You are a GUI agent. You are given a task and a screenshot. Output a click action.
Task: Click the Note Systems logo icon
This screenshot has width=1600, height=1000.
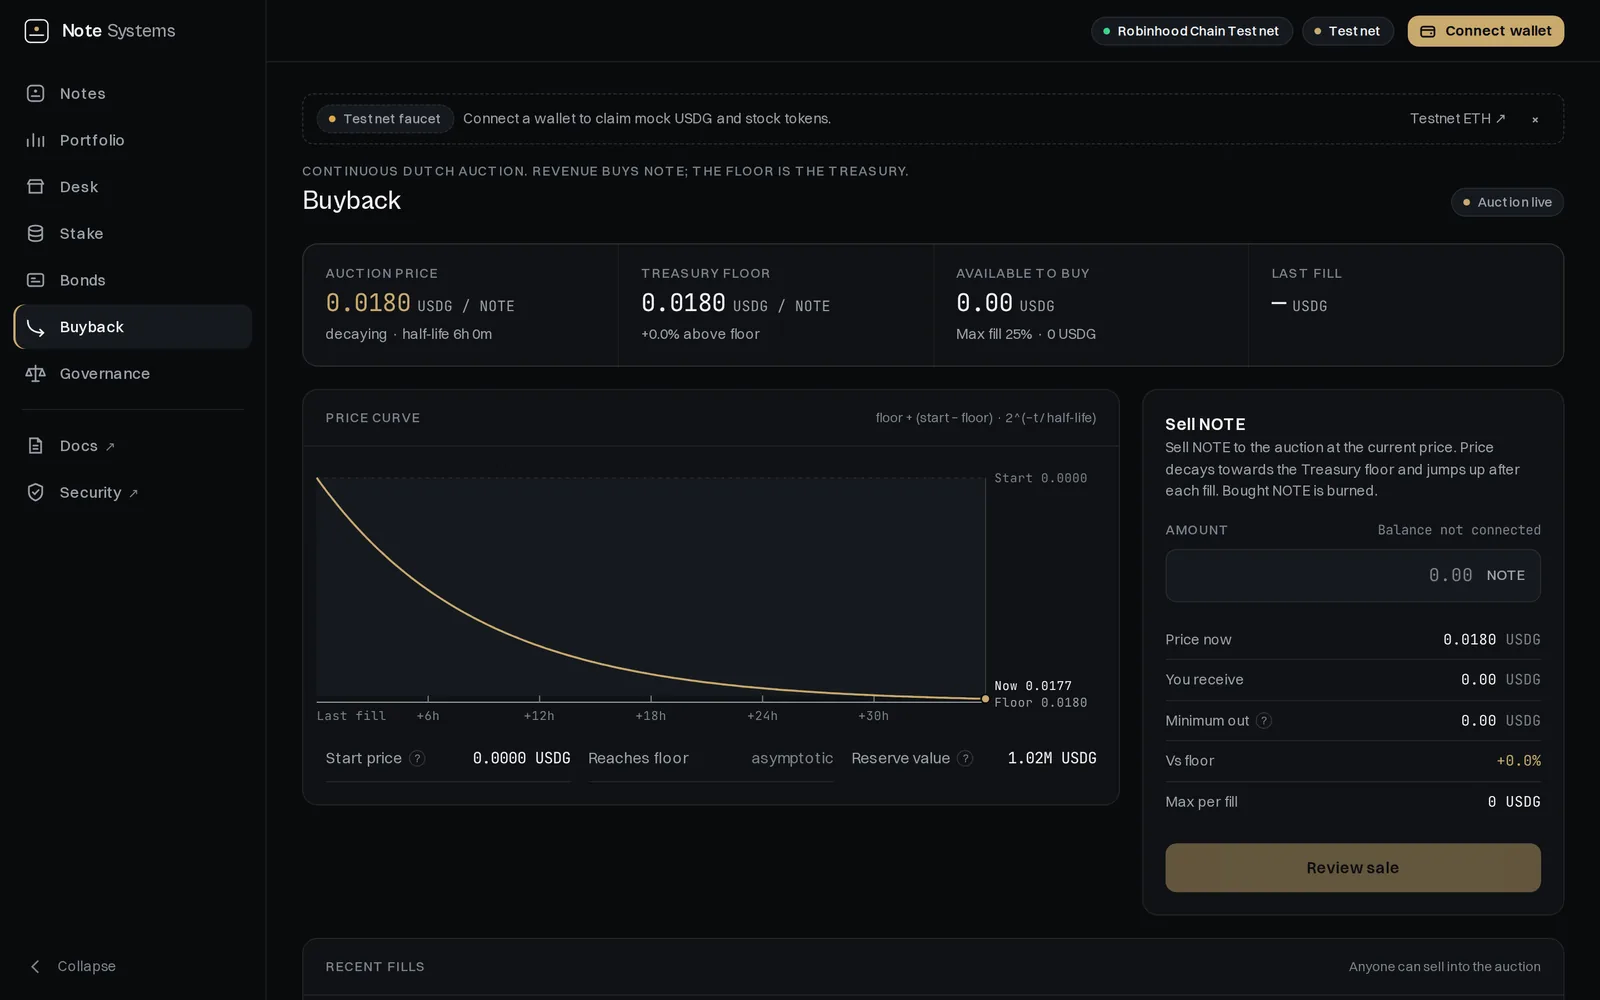(36, 31)
